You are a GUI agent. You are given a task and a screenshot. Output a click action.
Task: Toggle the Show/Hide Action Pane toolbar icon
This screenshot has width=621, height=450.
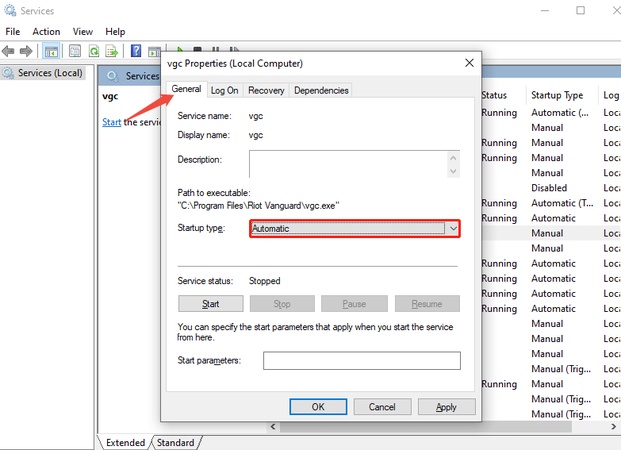[x=154, y=51]
